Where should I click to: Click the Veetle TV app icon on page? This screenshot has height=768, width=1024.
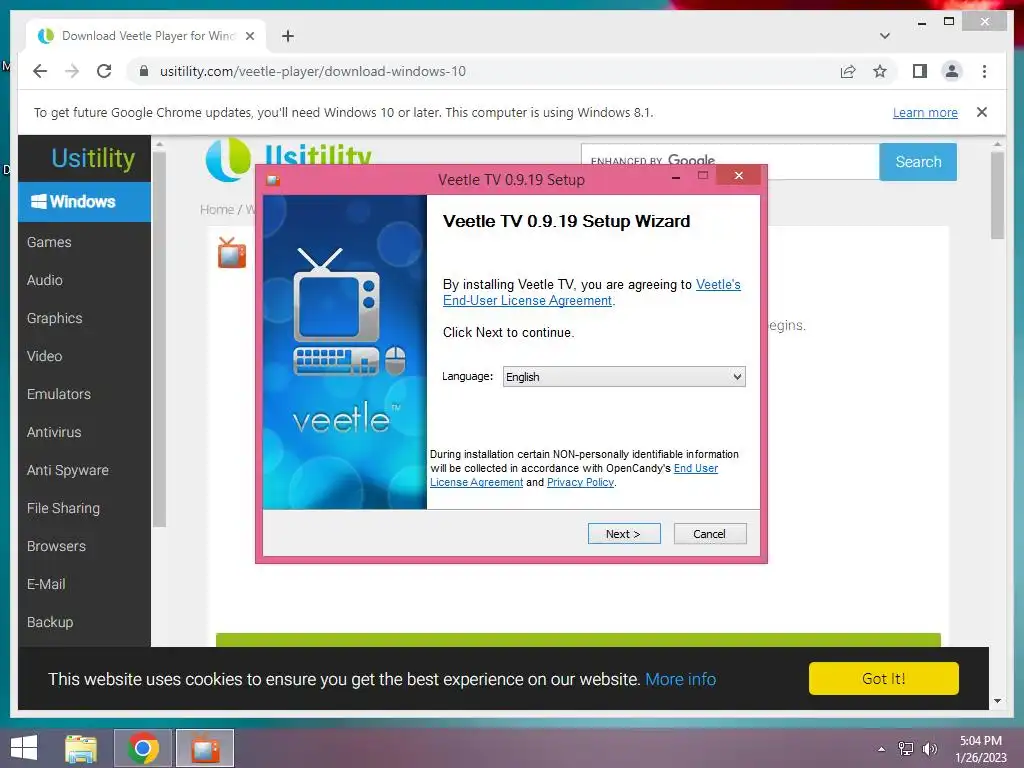(x=232, y=253)
